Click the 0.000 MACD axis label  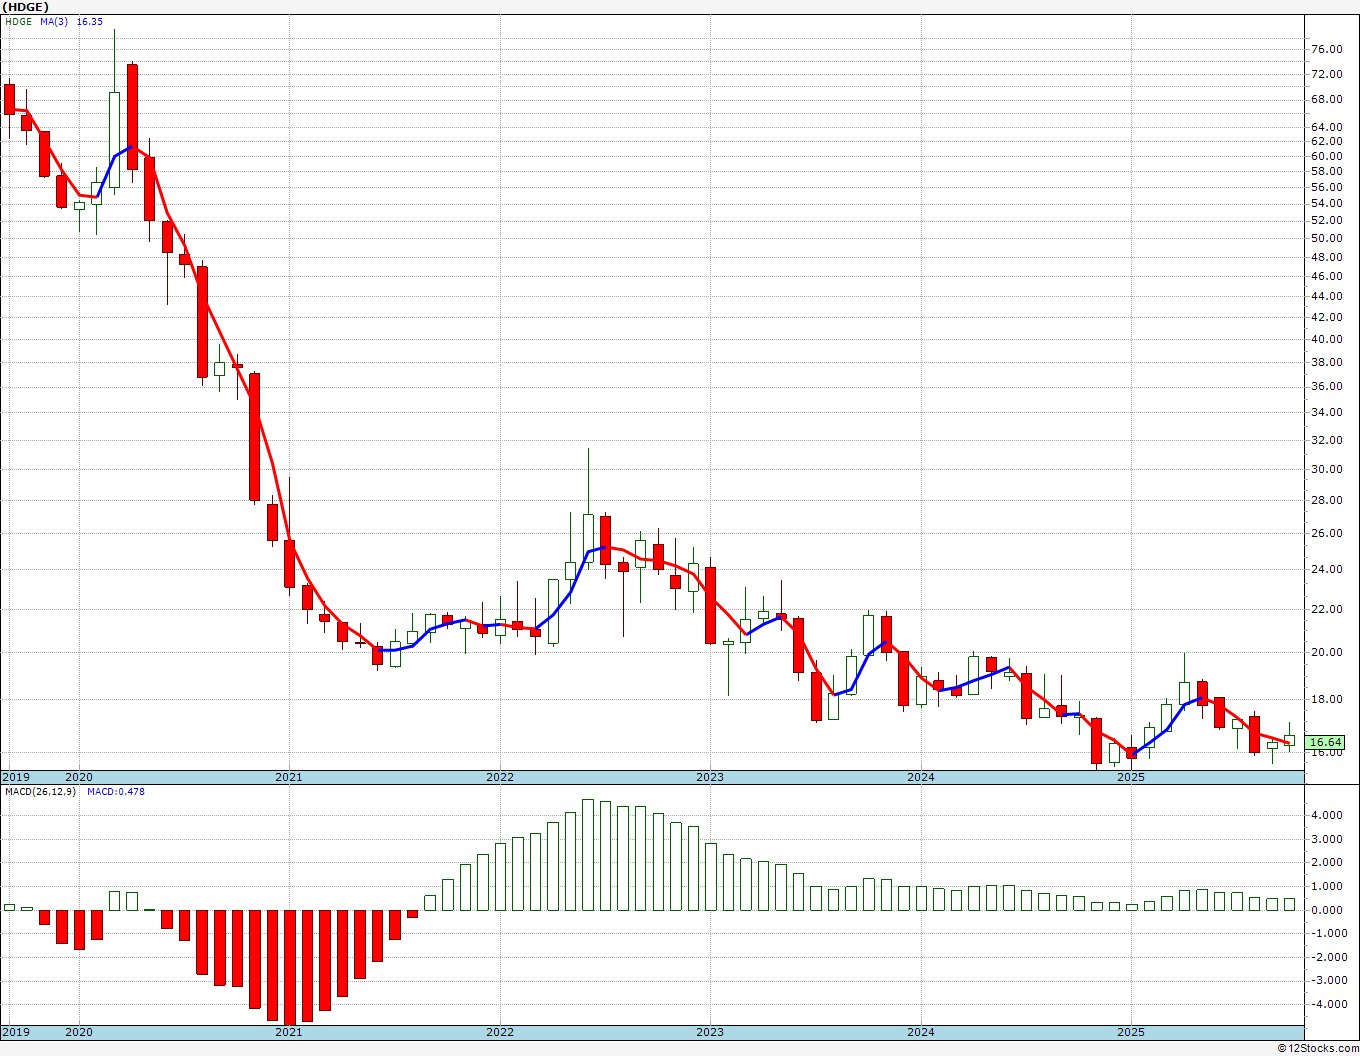[x=1326, y=910]
